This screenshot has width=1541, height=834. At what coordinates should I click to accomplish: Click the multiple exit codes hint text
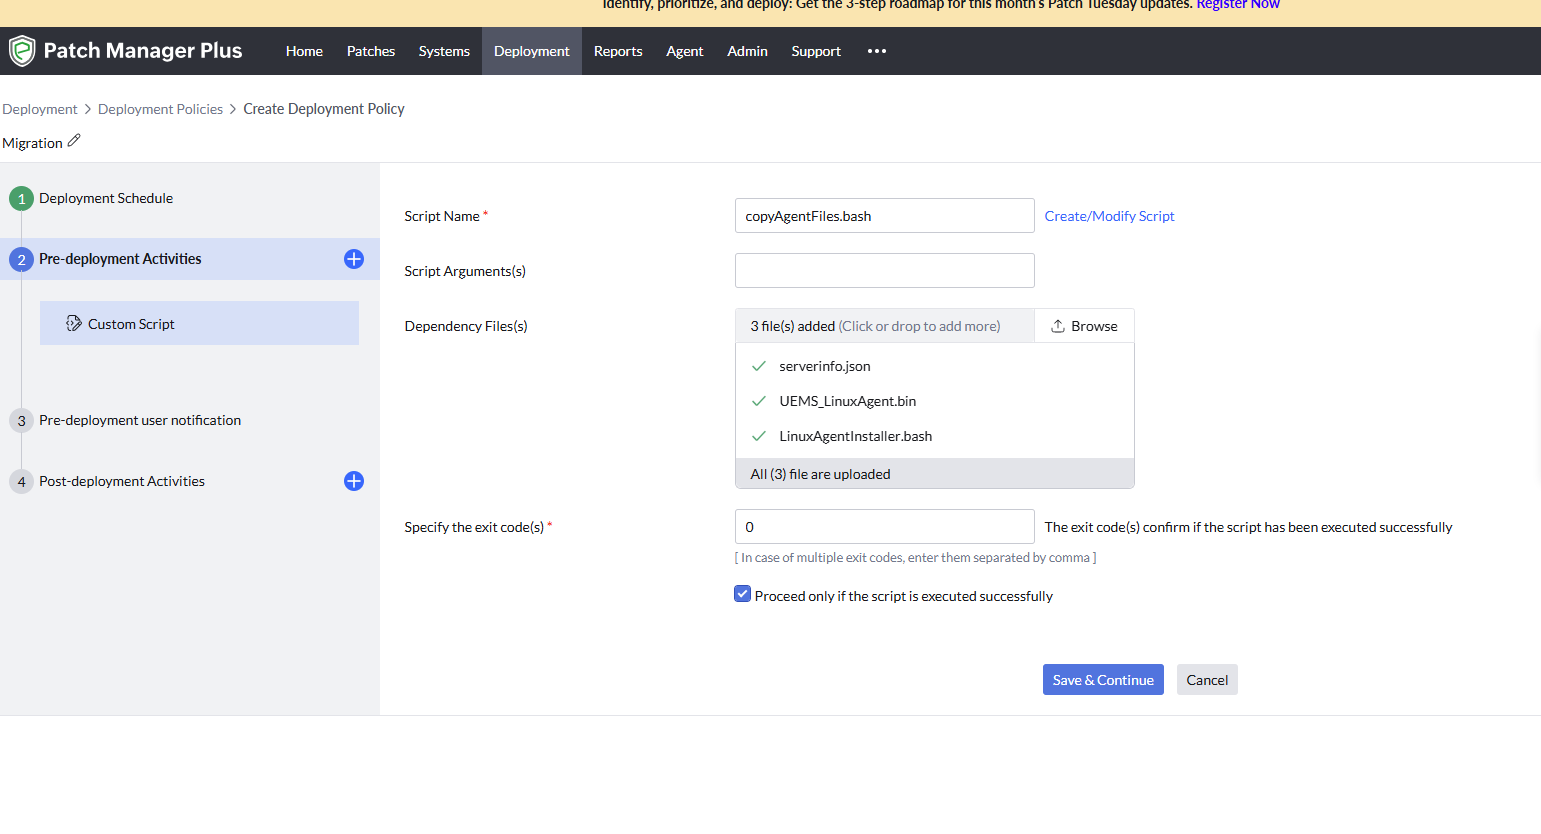[x=915, y=558]
